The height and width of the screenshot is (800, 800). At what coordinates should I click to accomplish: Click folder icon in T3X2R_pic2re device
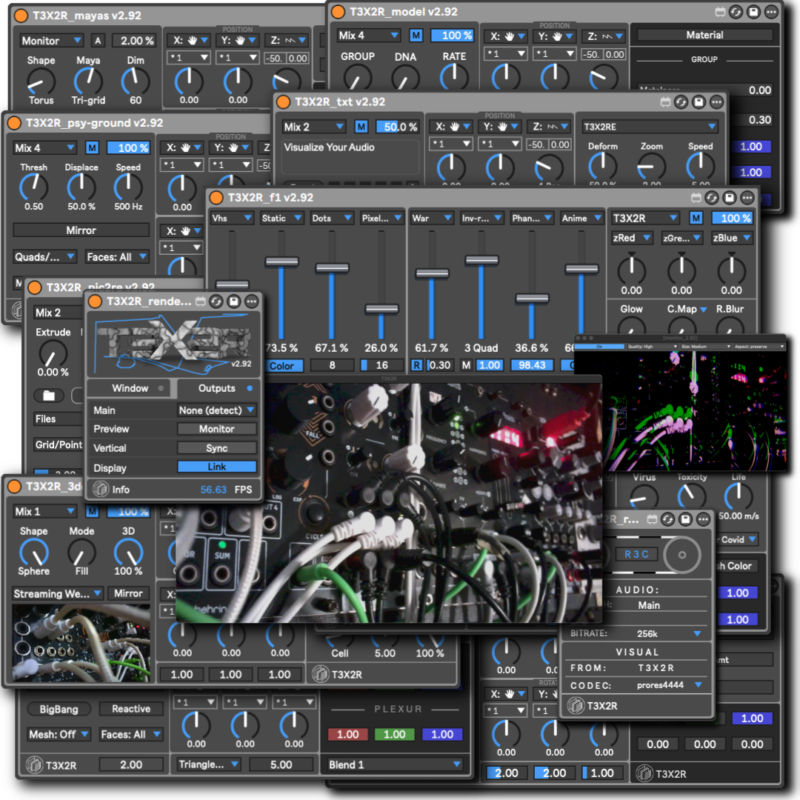pos(48,395)
